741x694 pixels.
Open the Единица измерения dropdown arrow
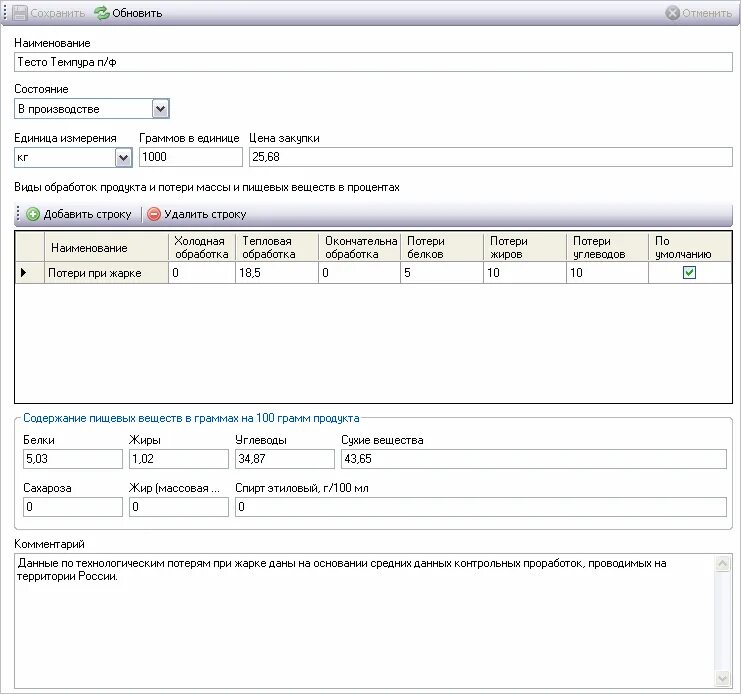[x=123, y=157]
